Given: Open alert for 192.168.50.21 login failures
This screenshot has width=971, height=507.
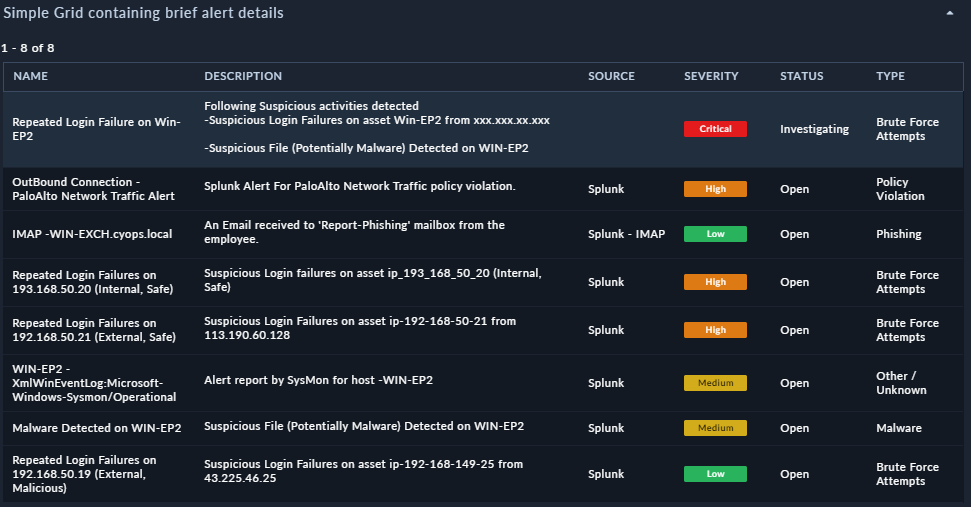Looking at the screenshot, I should click(84, 330).
